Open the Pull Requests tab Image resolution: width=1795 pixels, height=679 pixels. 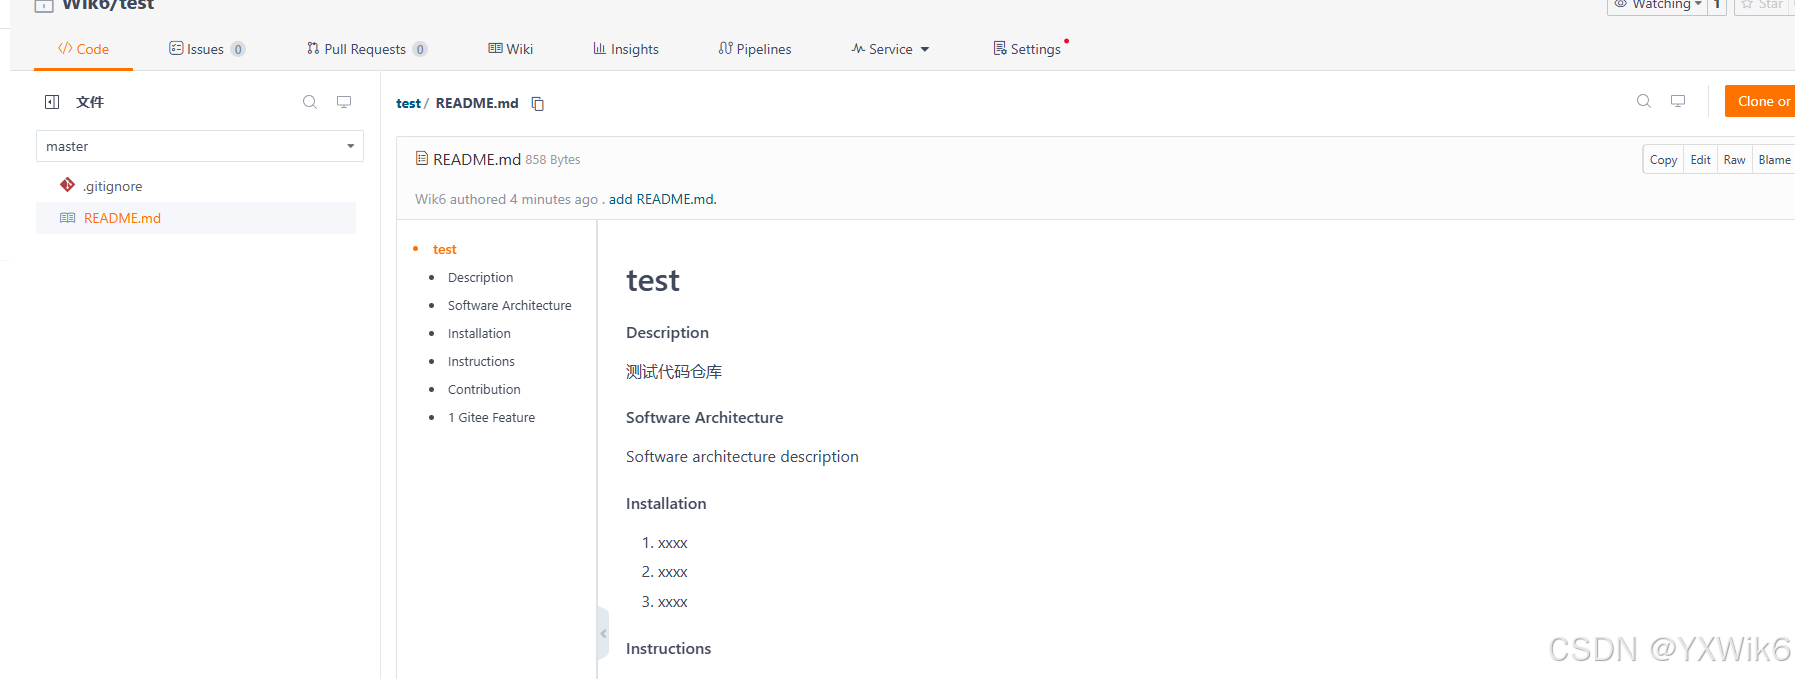[x=367, y=49]
